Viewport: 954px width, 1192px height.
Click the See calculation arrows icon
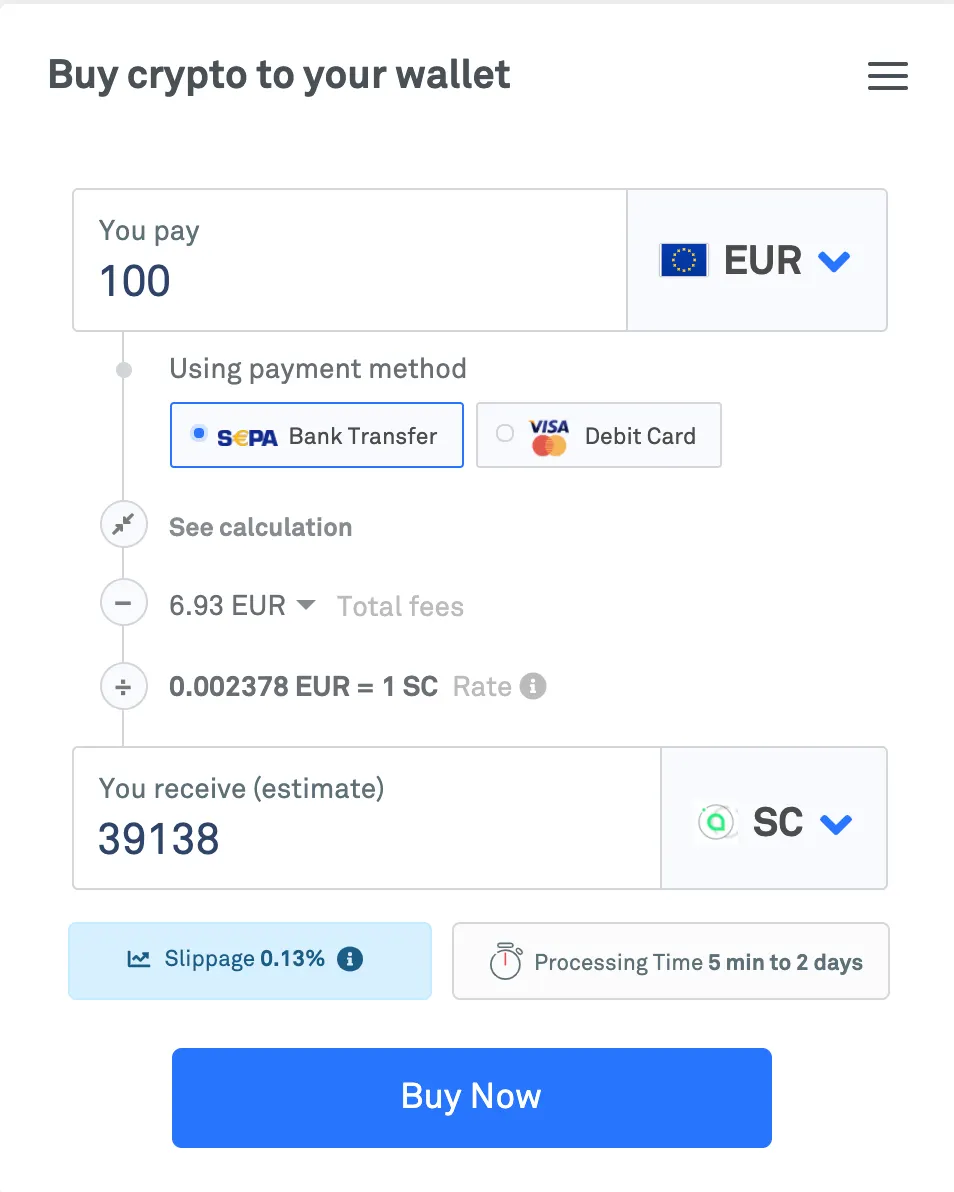point(123,524)
